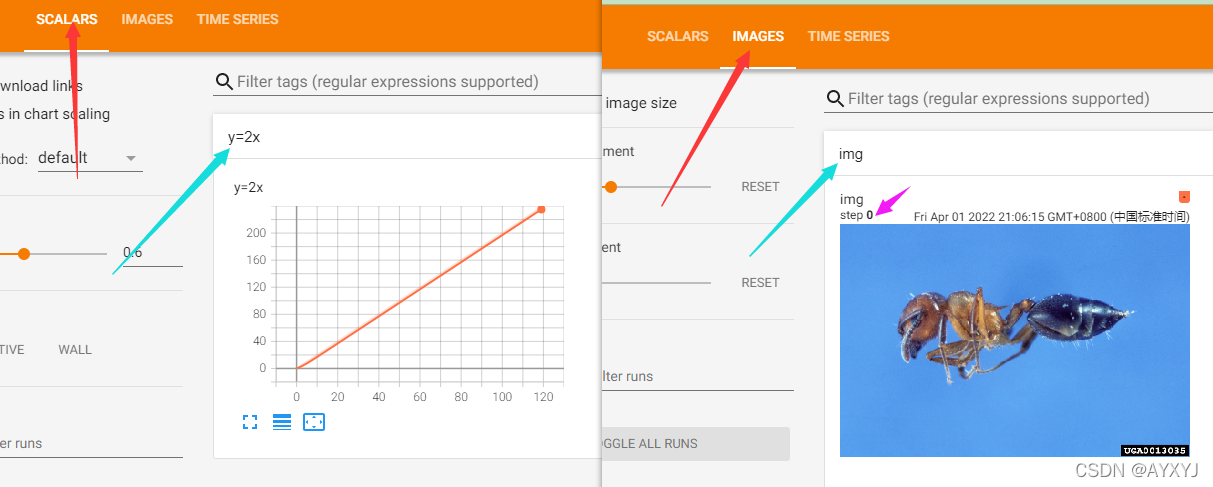Click search icon beside left Filter tags field

pyautogui.click(x=224, y=82)
